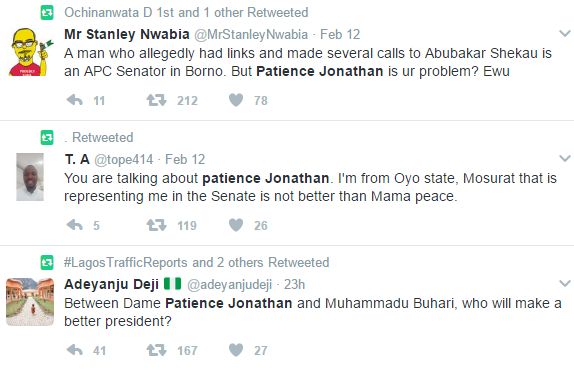The height and width of the screenshot is (370, 574).
Task: Retweet Mr Stanley Nwabia's tweet
Action: pyautogui.click(x=156, y=100)
